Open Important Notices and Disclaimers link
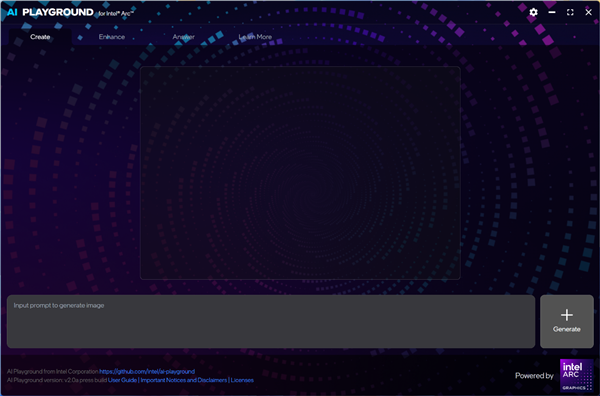This screenshot has height=396, width=600. [184, 380]
